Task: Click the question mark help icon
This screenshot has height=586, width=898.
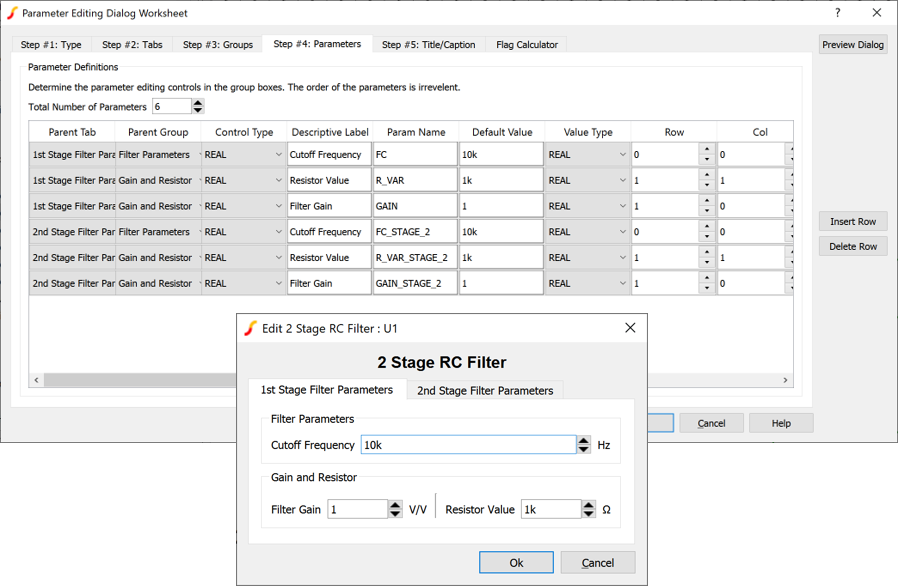Action: 837,13
